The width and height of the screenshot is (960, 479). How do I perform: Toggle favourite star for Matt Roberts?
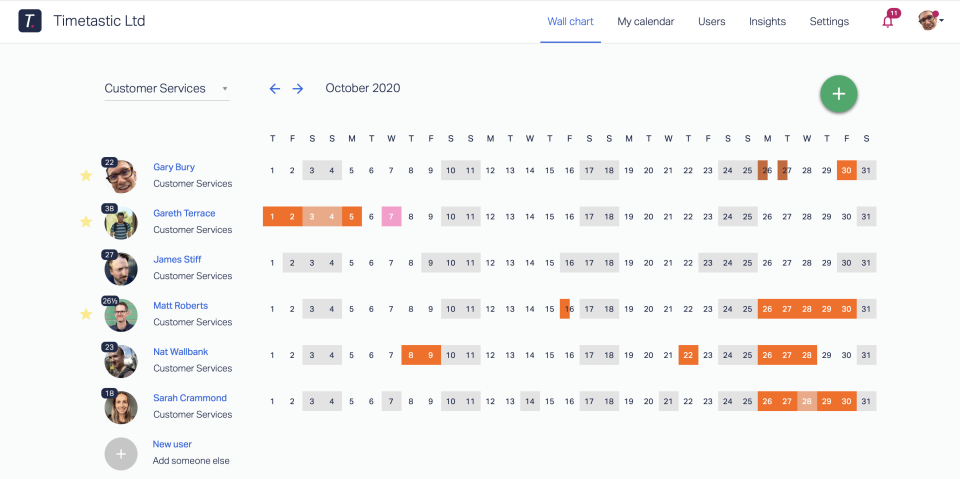(x=86, y=314)
